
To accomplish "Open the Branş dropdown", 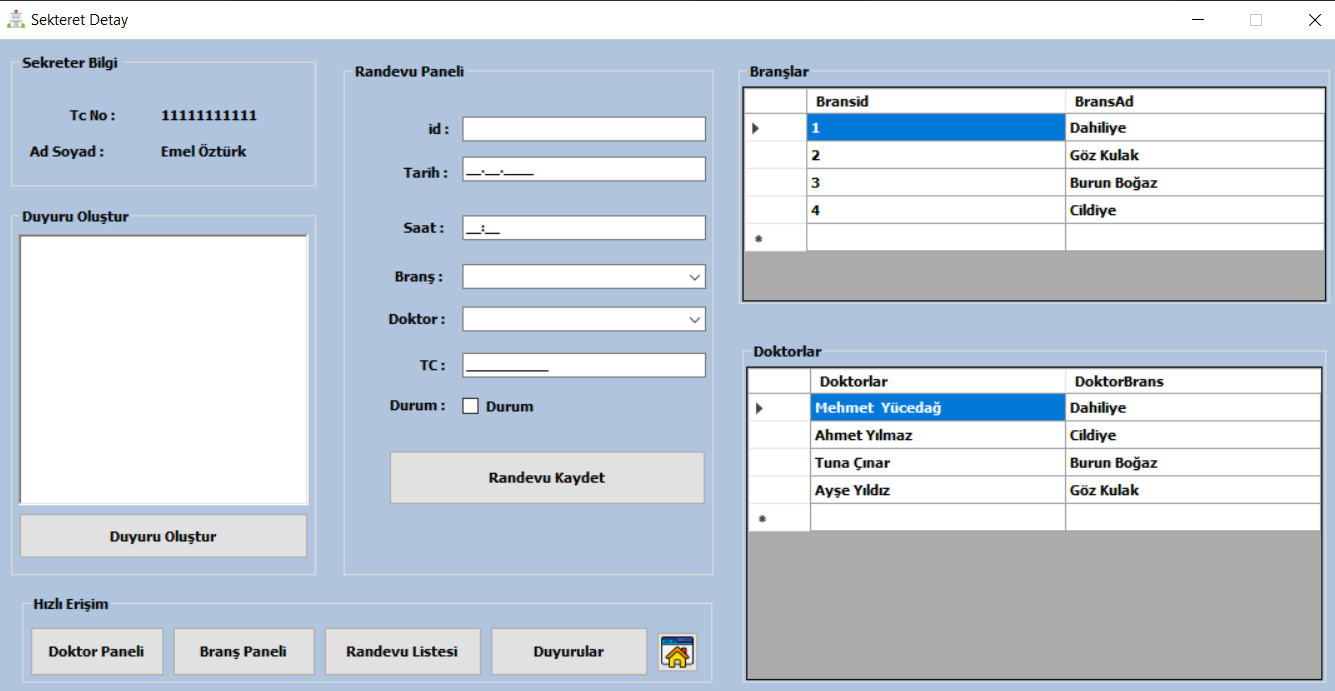I will pos(583,276).
